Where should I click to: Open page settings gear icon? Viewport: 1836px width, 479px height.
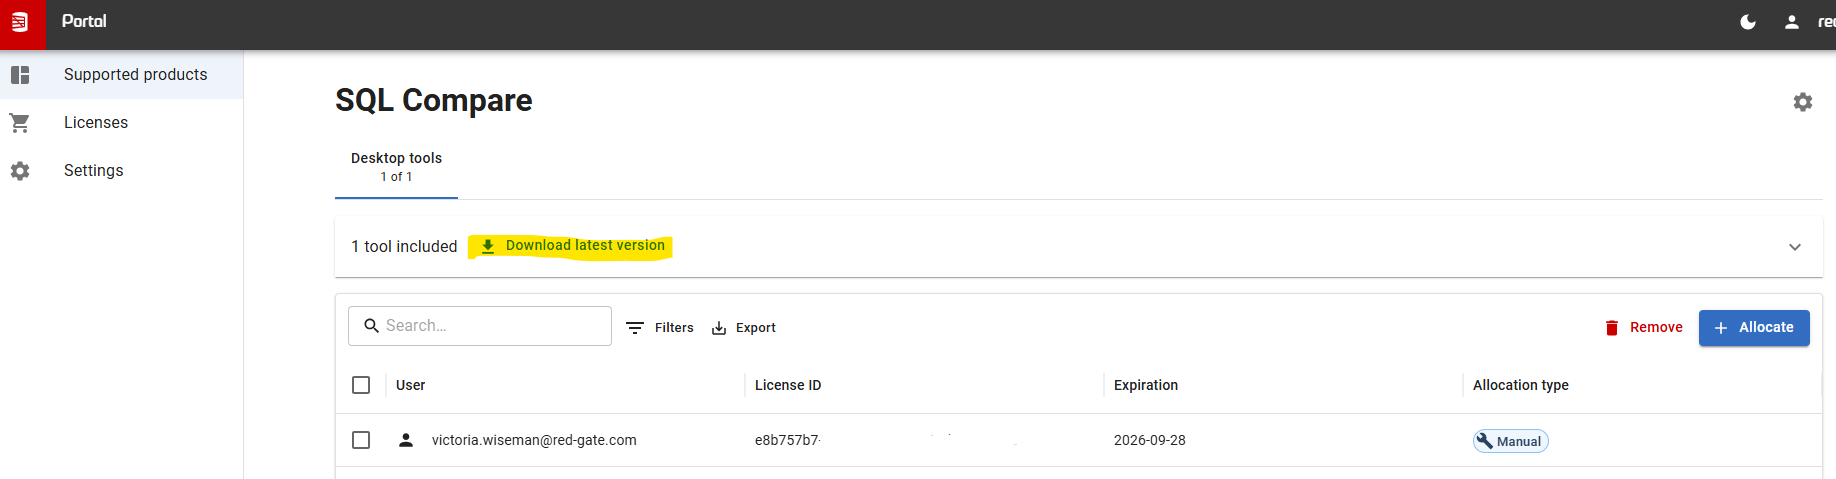pos(1803,102)
